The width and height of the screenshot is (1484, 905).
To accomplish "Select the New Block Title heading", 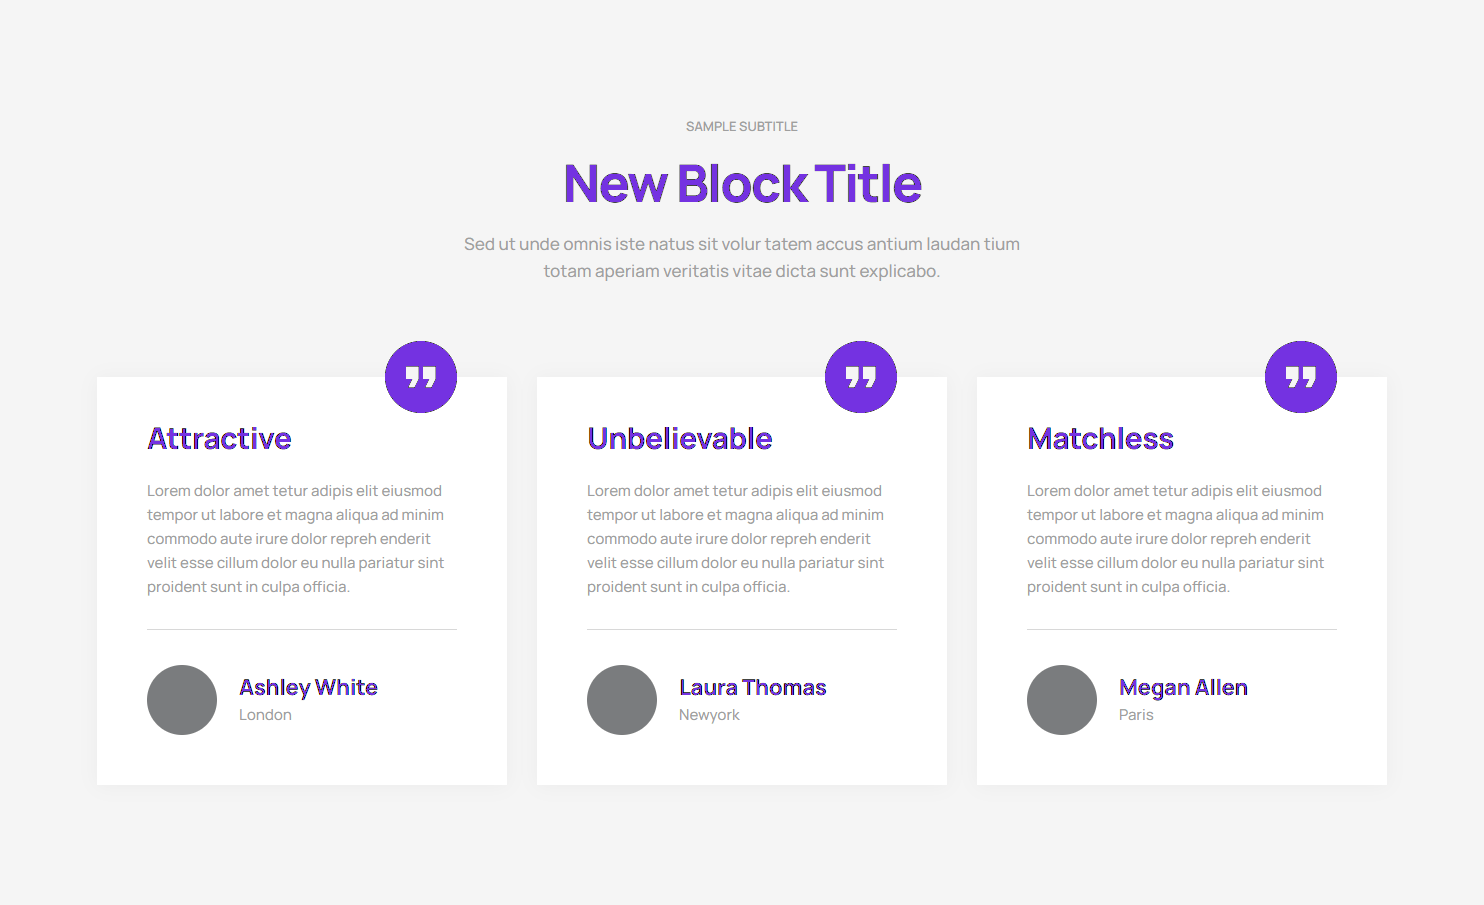I will click(x=742, y=184).
